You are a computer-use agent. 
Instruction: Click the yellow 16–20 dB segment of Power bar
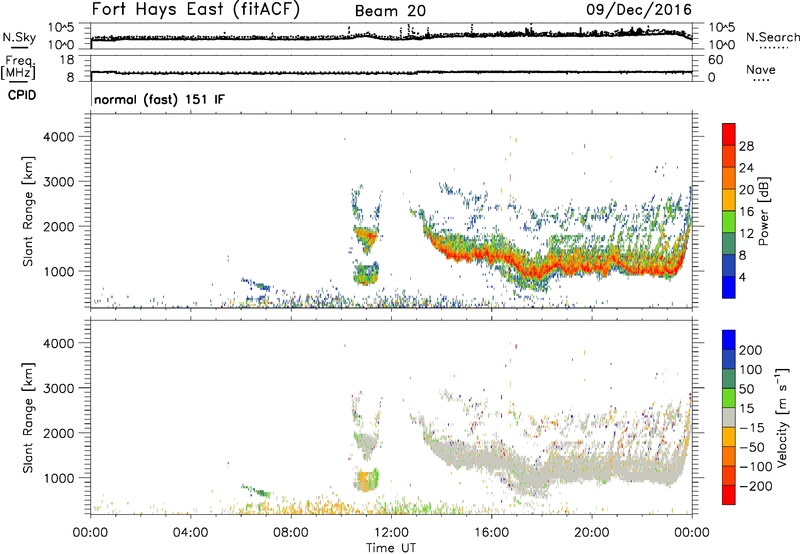pyautogui.click(x=729, y=200)
